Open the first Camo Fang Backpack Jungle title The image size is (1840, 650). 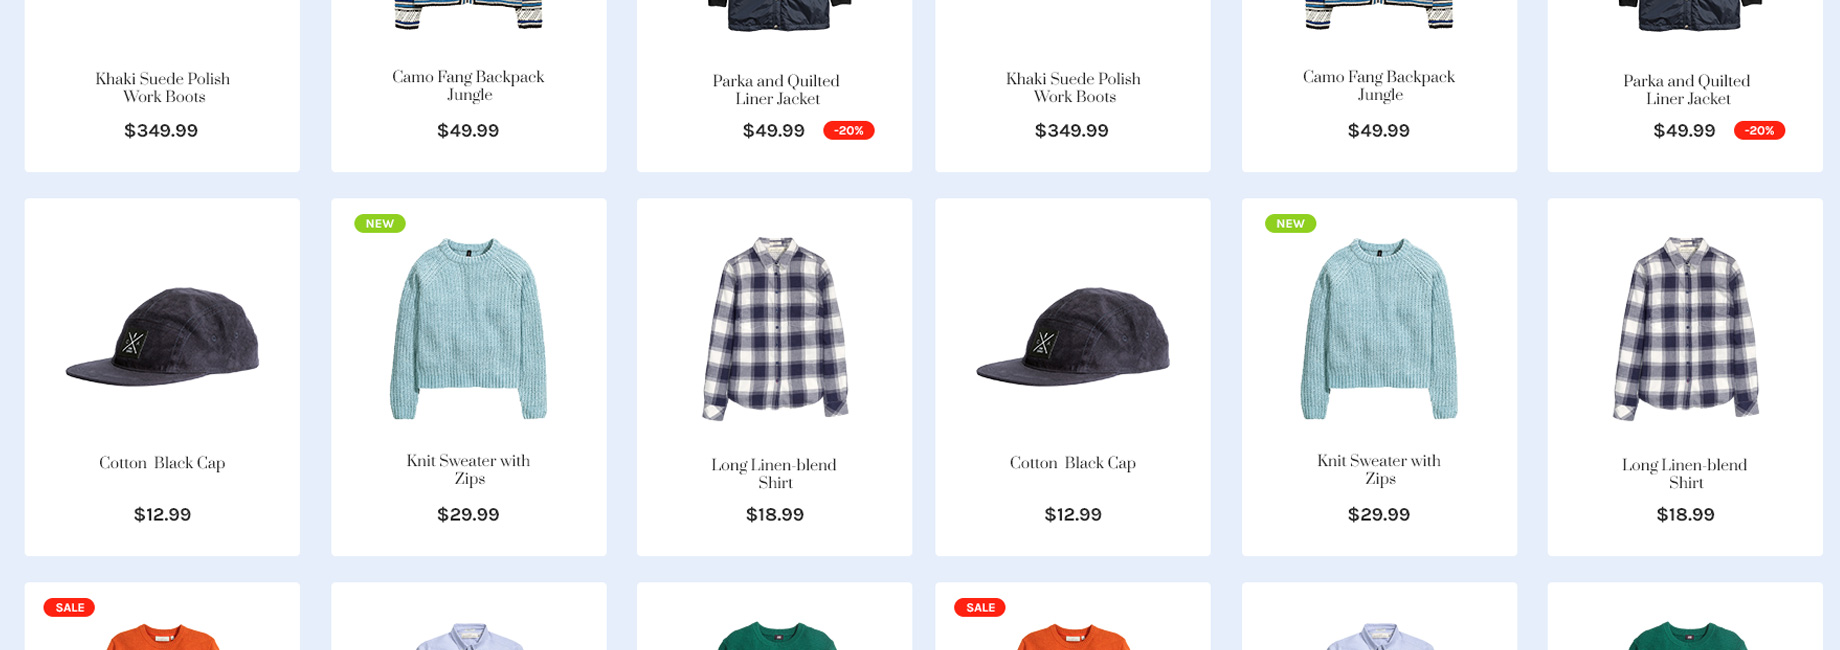[x=468, y=86]
